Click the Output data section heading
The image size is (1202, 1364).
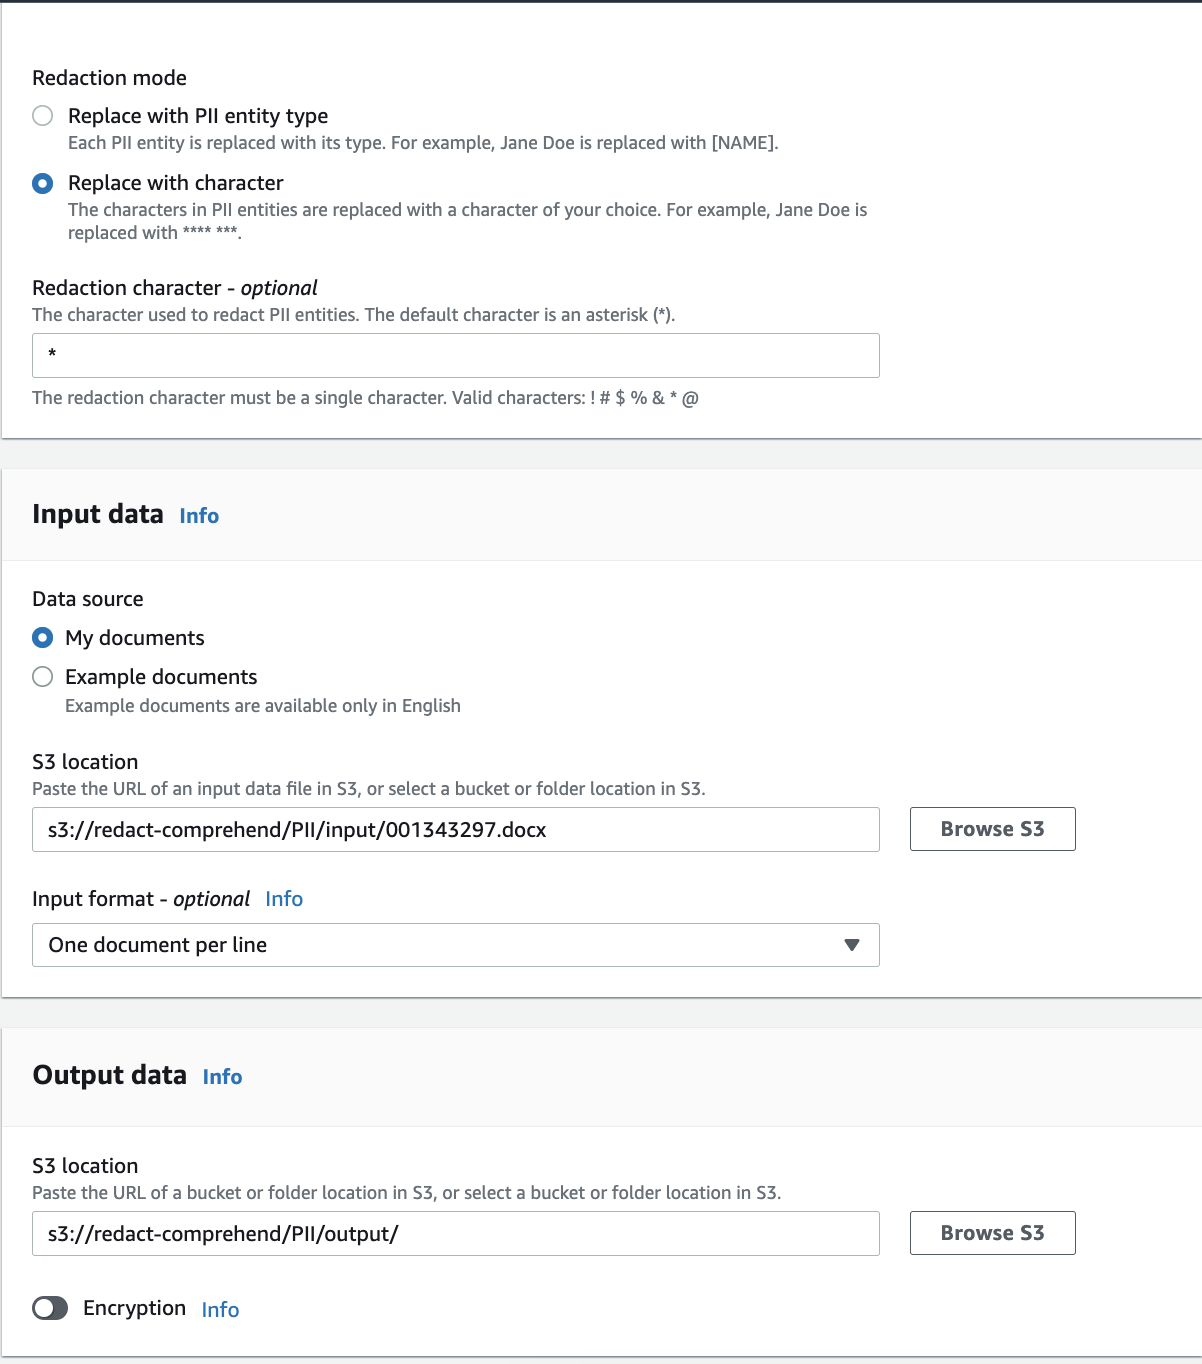tap(110, 1075)
